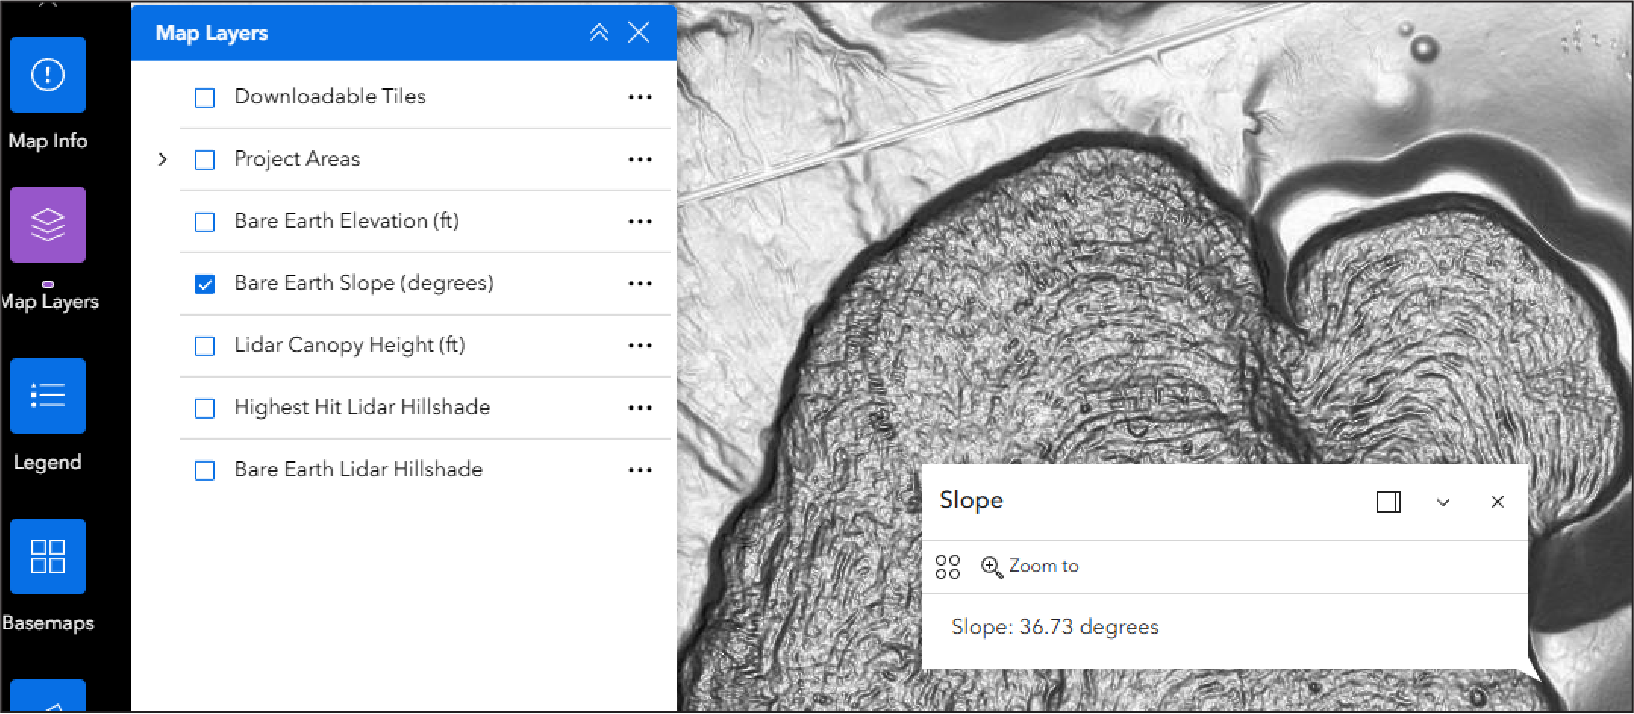Open options for Project Areas layer
Viewport: 1634px width, 714px height.
640,159
